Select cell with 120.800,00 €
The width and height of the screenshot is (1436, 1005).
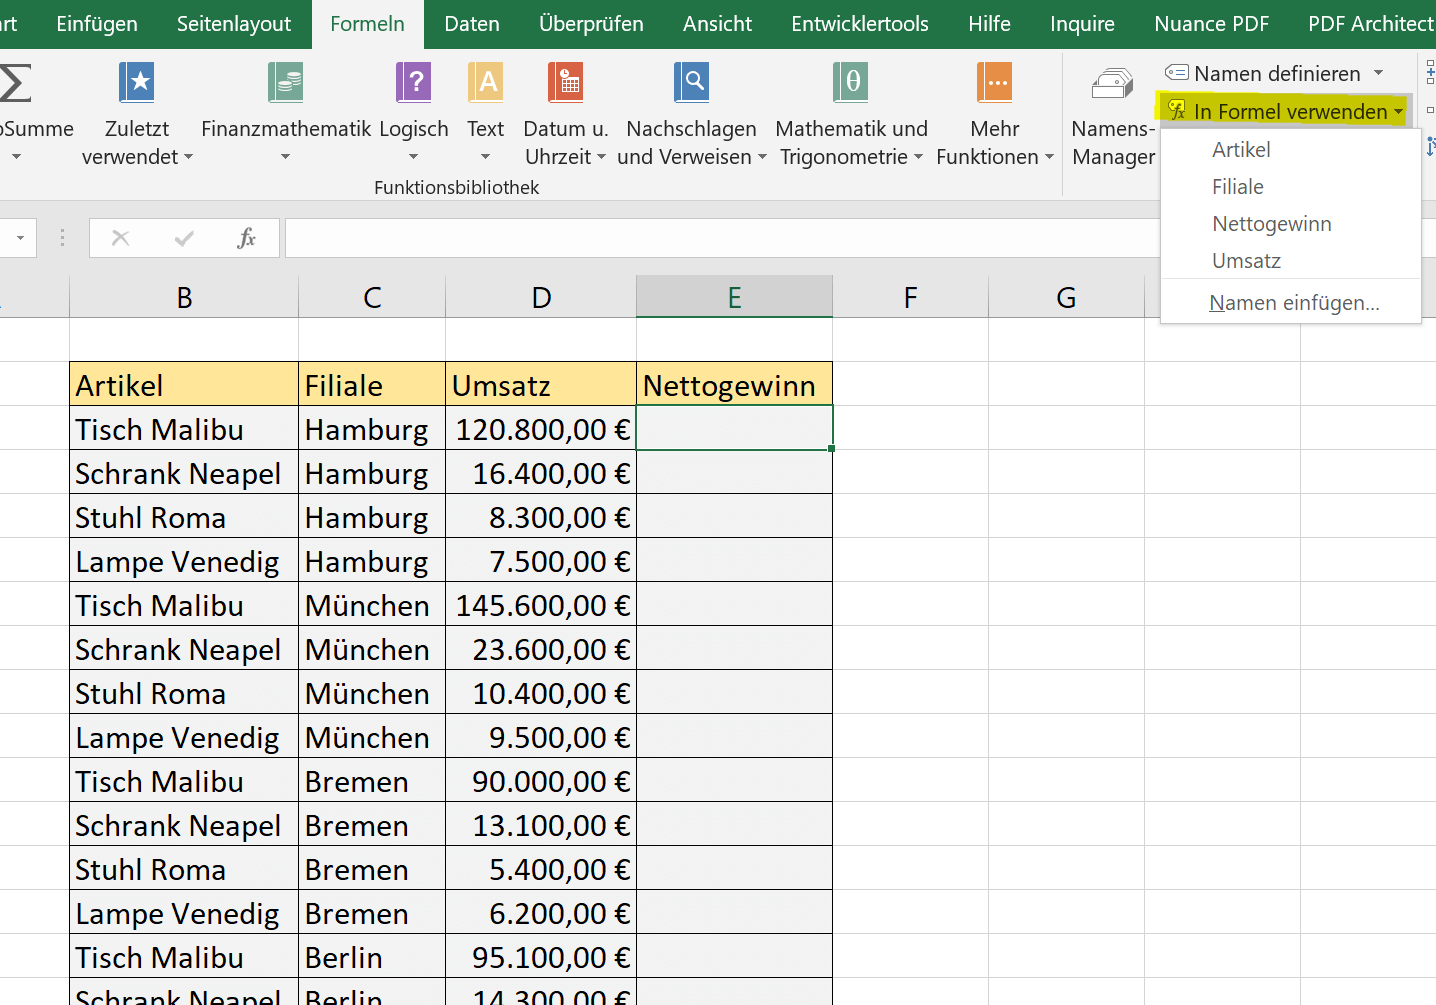point(541,428)
